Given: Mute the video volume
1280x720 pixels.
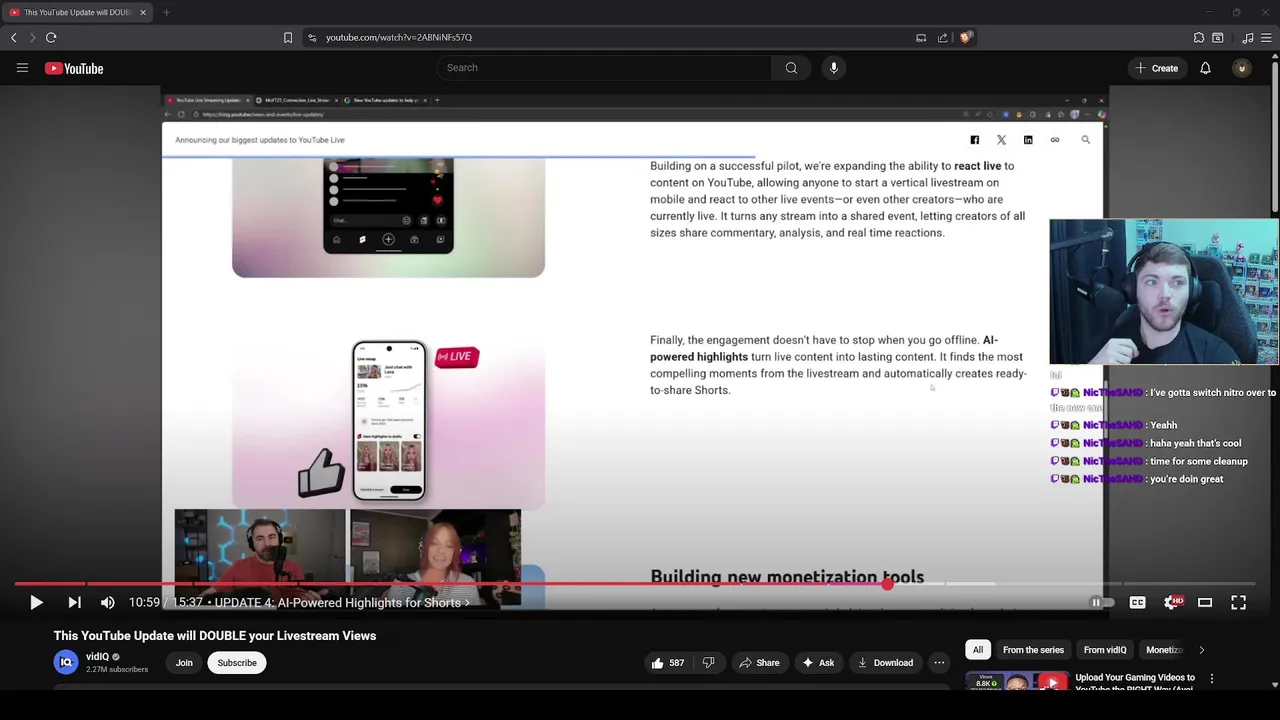Looking at the screenshot, I should (x=108, y=602).
